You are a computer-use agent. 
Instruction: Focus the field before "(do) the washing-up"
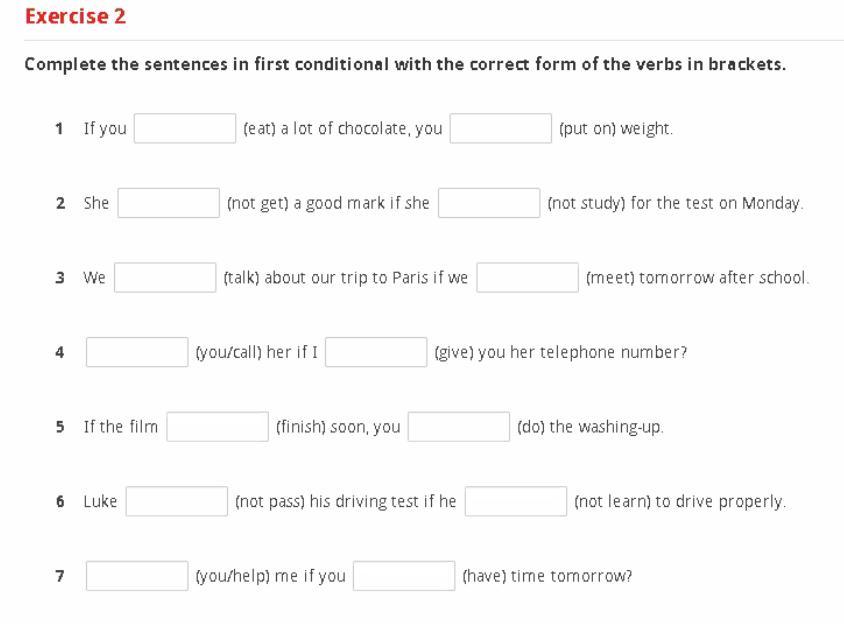(x=459, y=427)
